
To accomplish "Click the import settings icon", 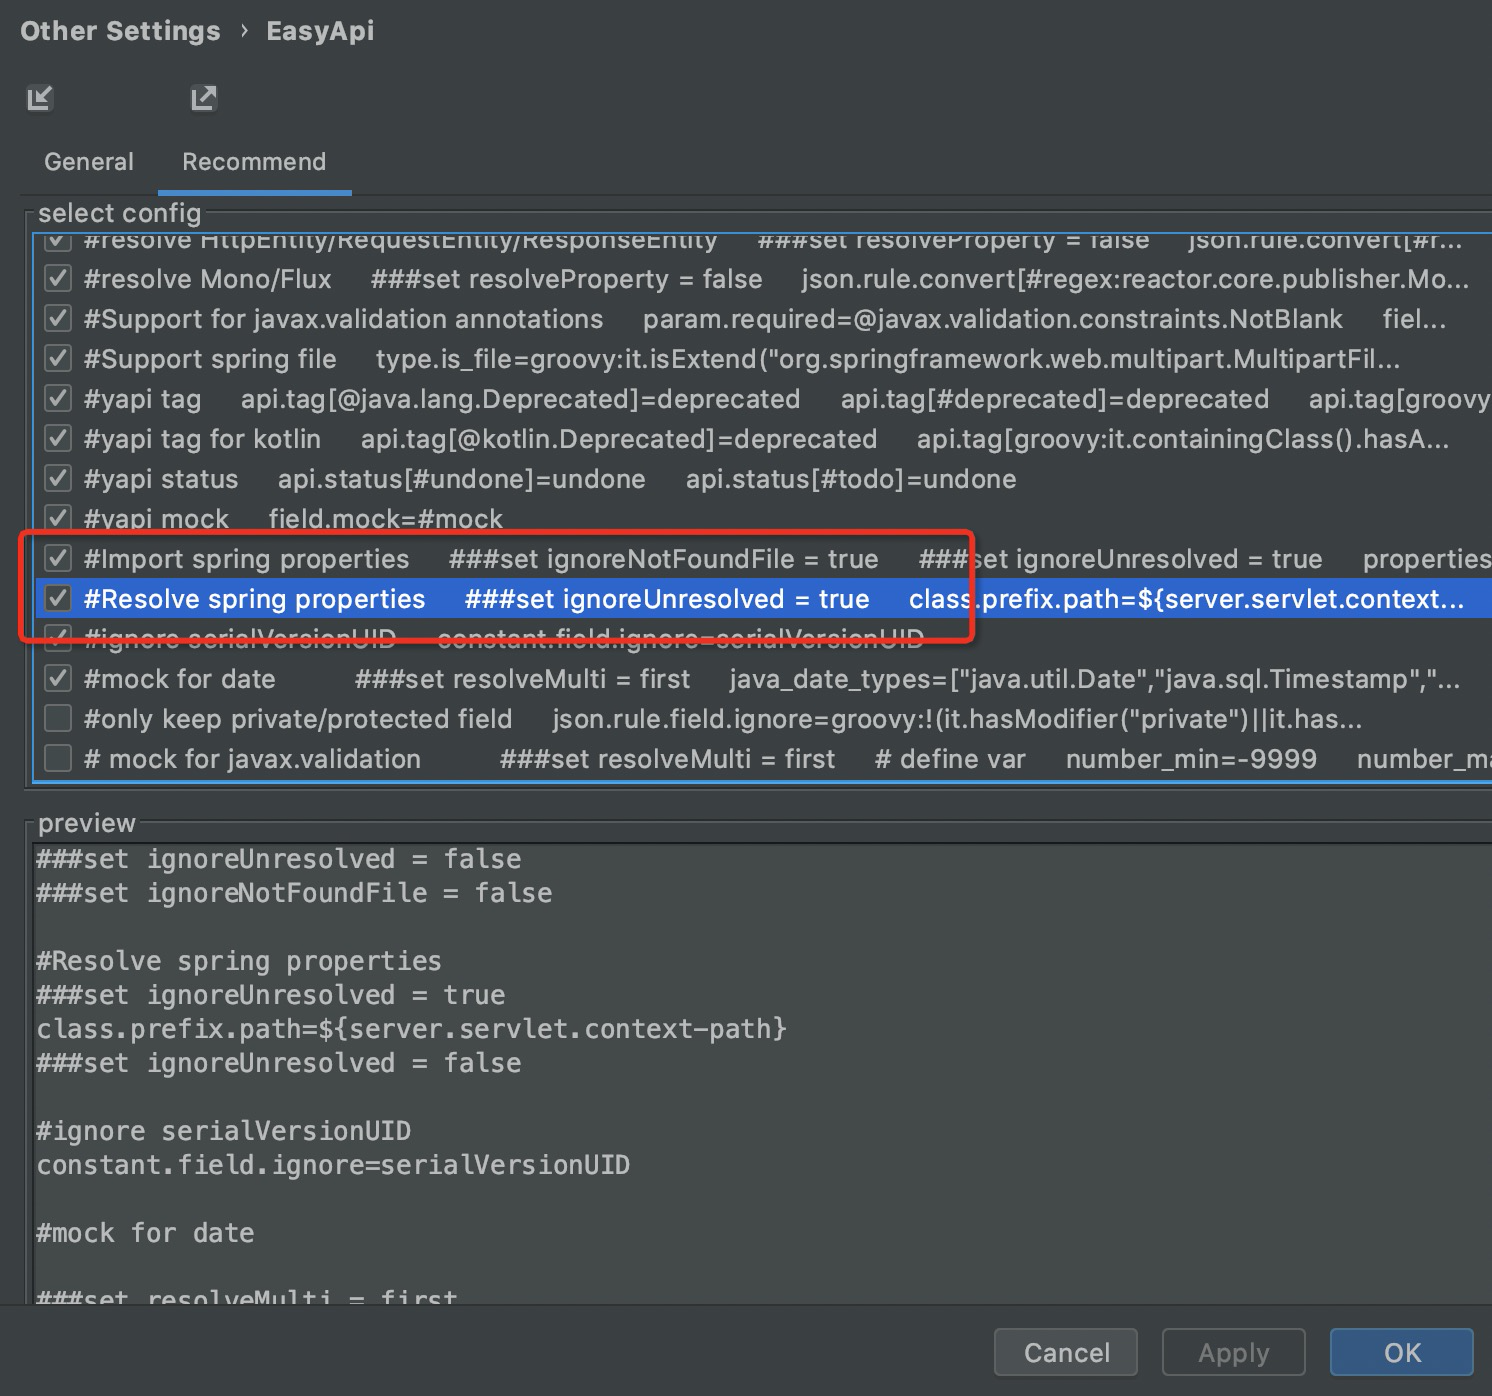I will pyautogui.click(x=40, y=98).
